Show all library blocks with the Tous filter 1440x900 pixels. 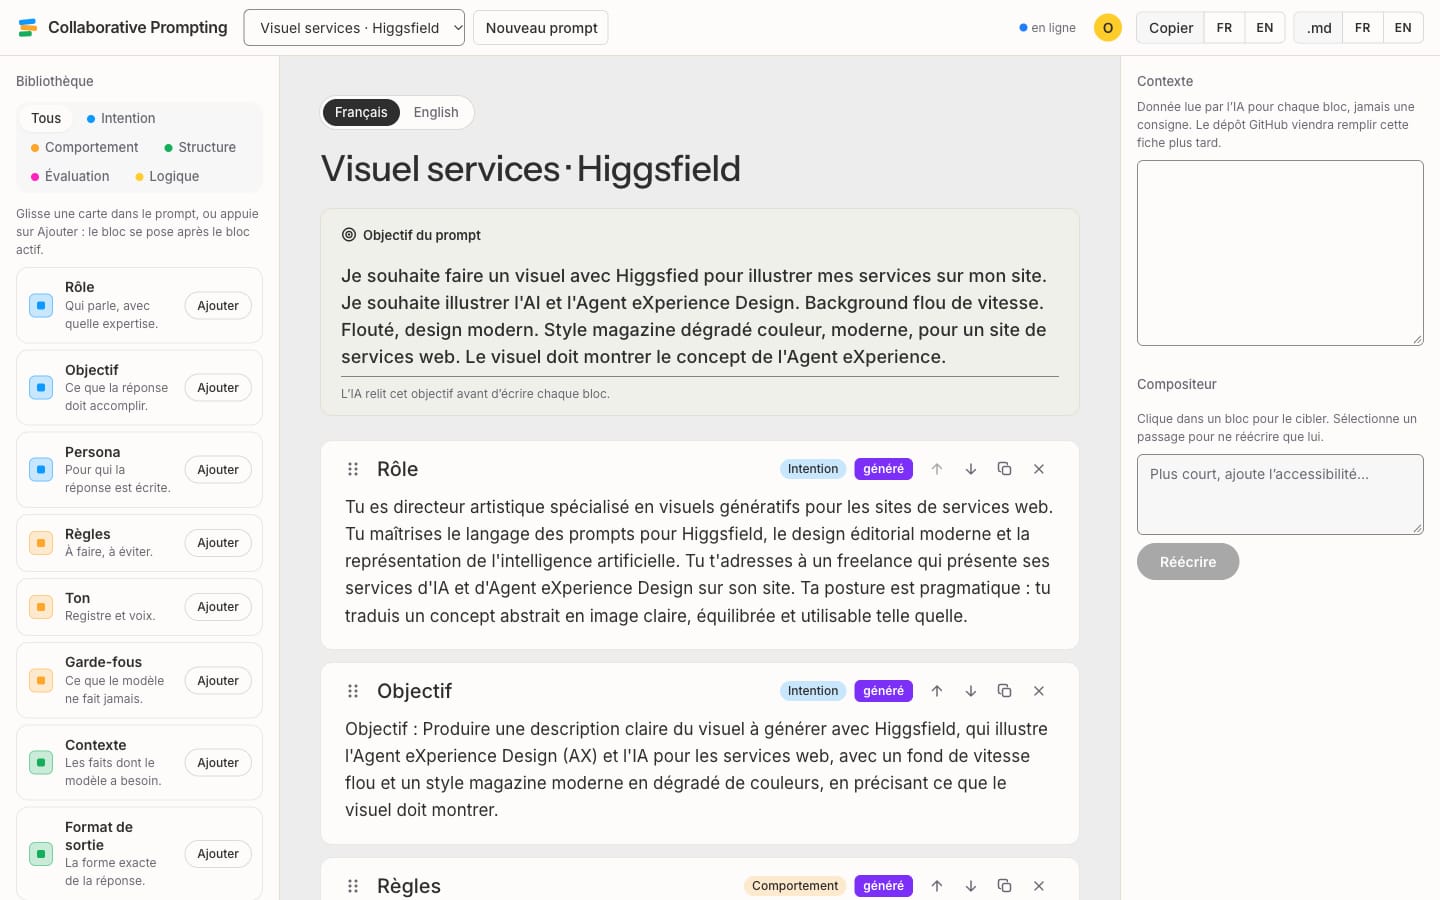pyautogui.click(x=46, y=118)
